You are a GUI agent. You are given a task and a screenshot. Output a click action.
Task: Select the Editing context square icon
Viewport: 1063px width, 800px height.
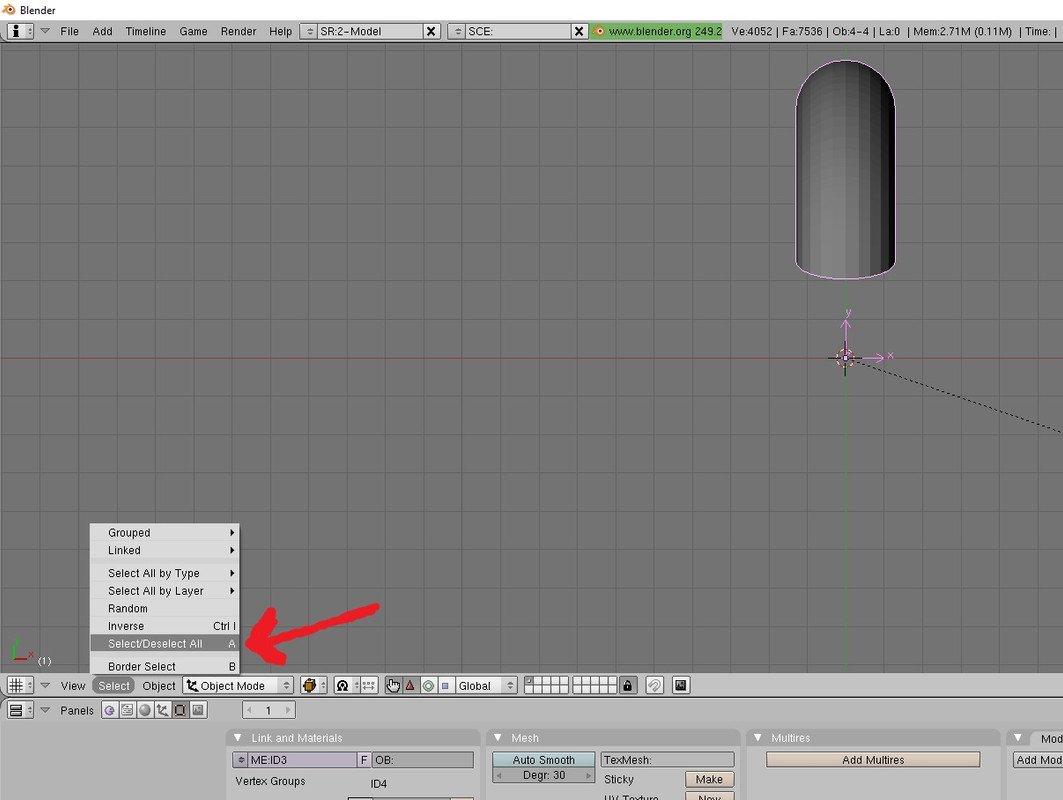180,710
